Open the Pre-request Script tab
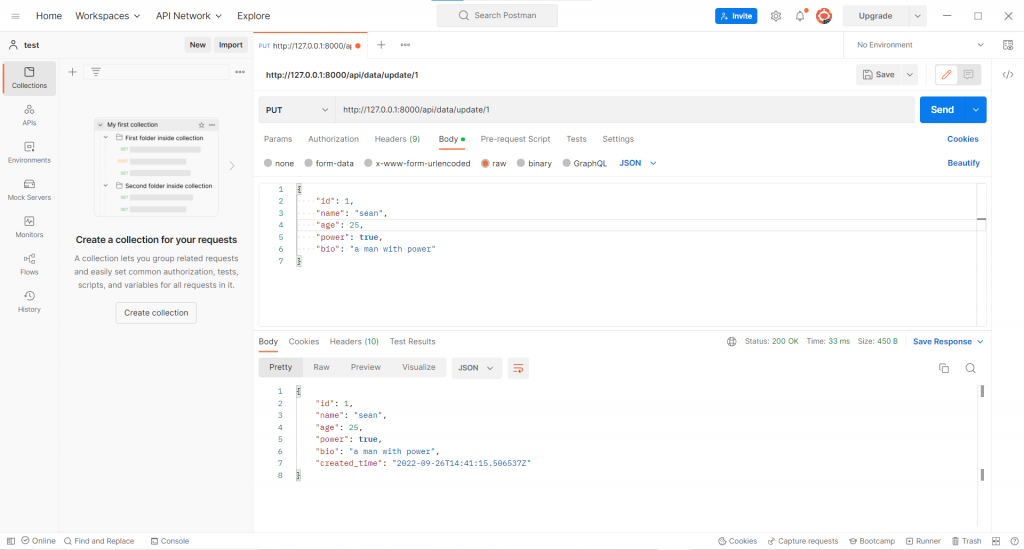This screenshot has width=1024, height=550. pyautogui.click(x=515, y=139)
